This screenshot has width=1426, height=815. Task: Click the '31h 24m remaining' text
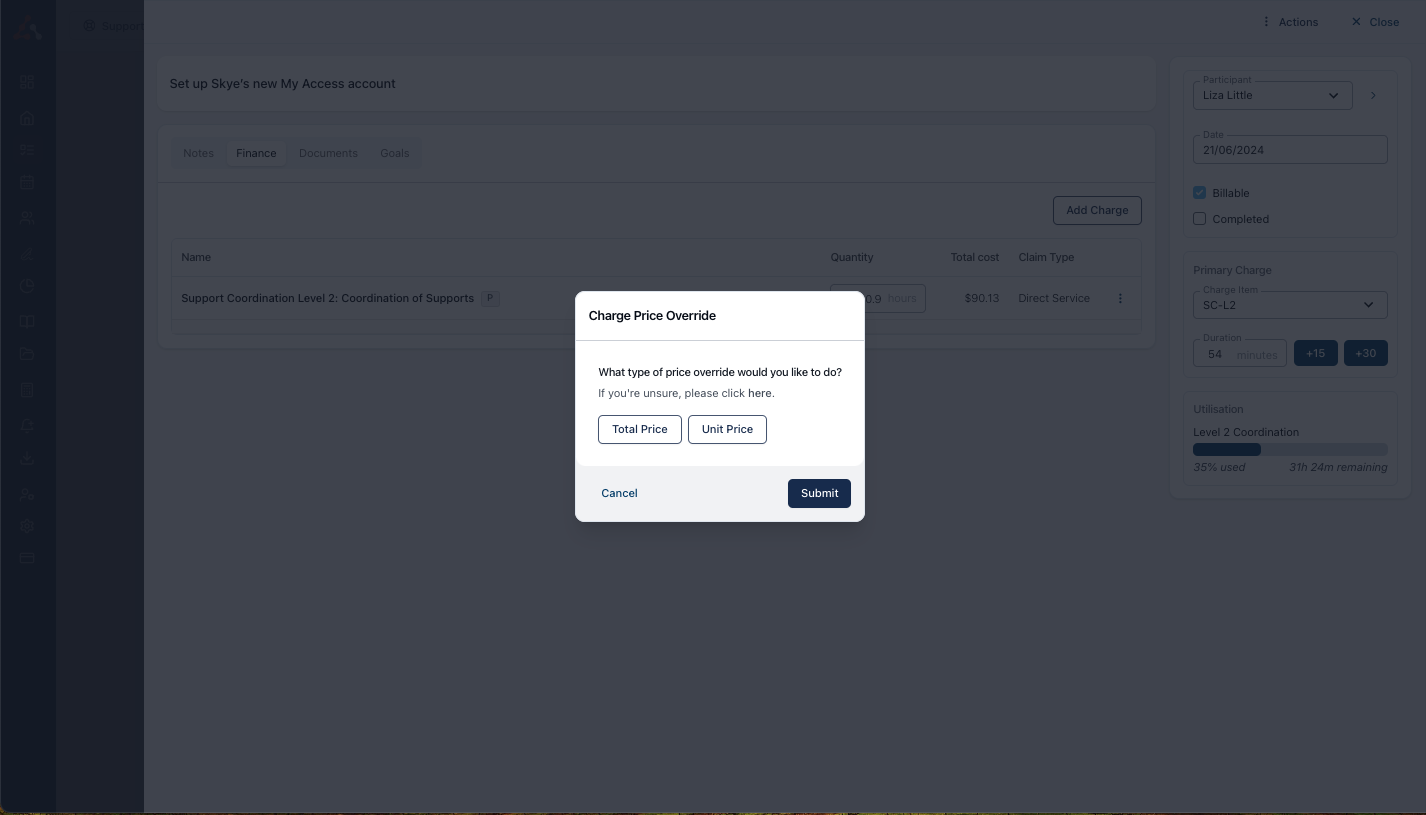pos(1338,467)
